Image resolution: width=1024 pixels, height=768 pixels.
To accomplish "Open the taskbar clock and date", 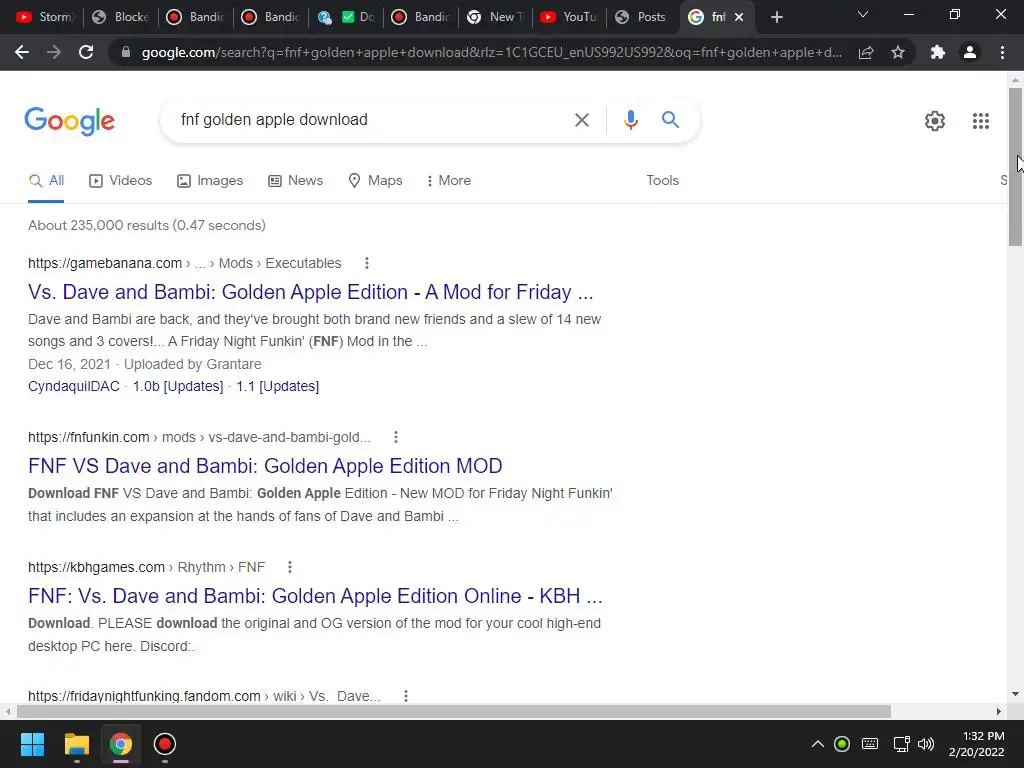I will tap(976, 744).
